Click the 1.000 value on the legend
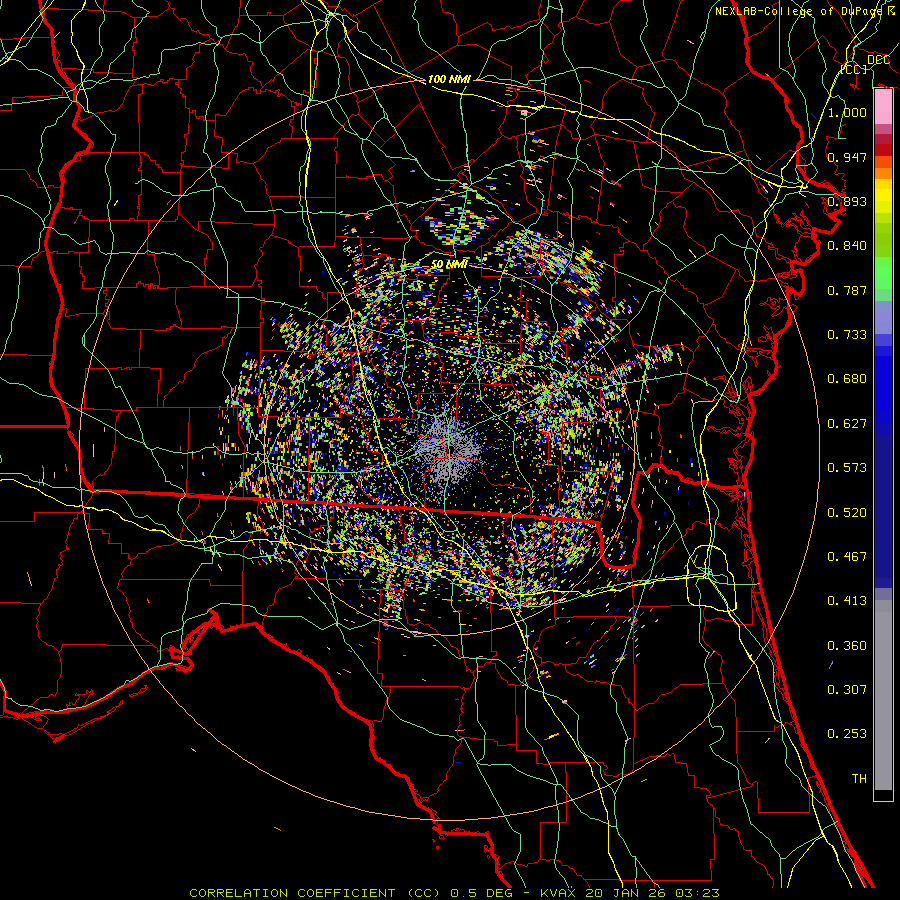Screen dimensions: 900x900 coord(847,112)
